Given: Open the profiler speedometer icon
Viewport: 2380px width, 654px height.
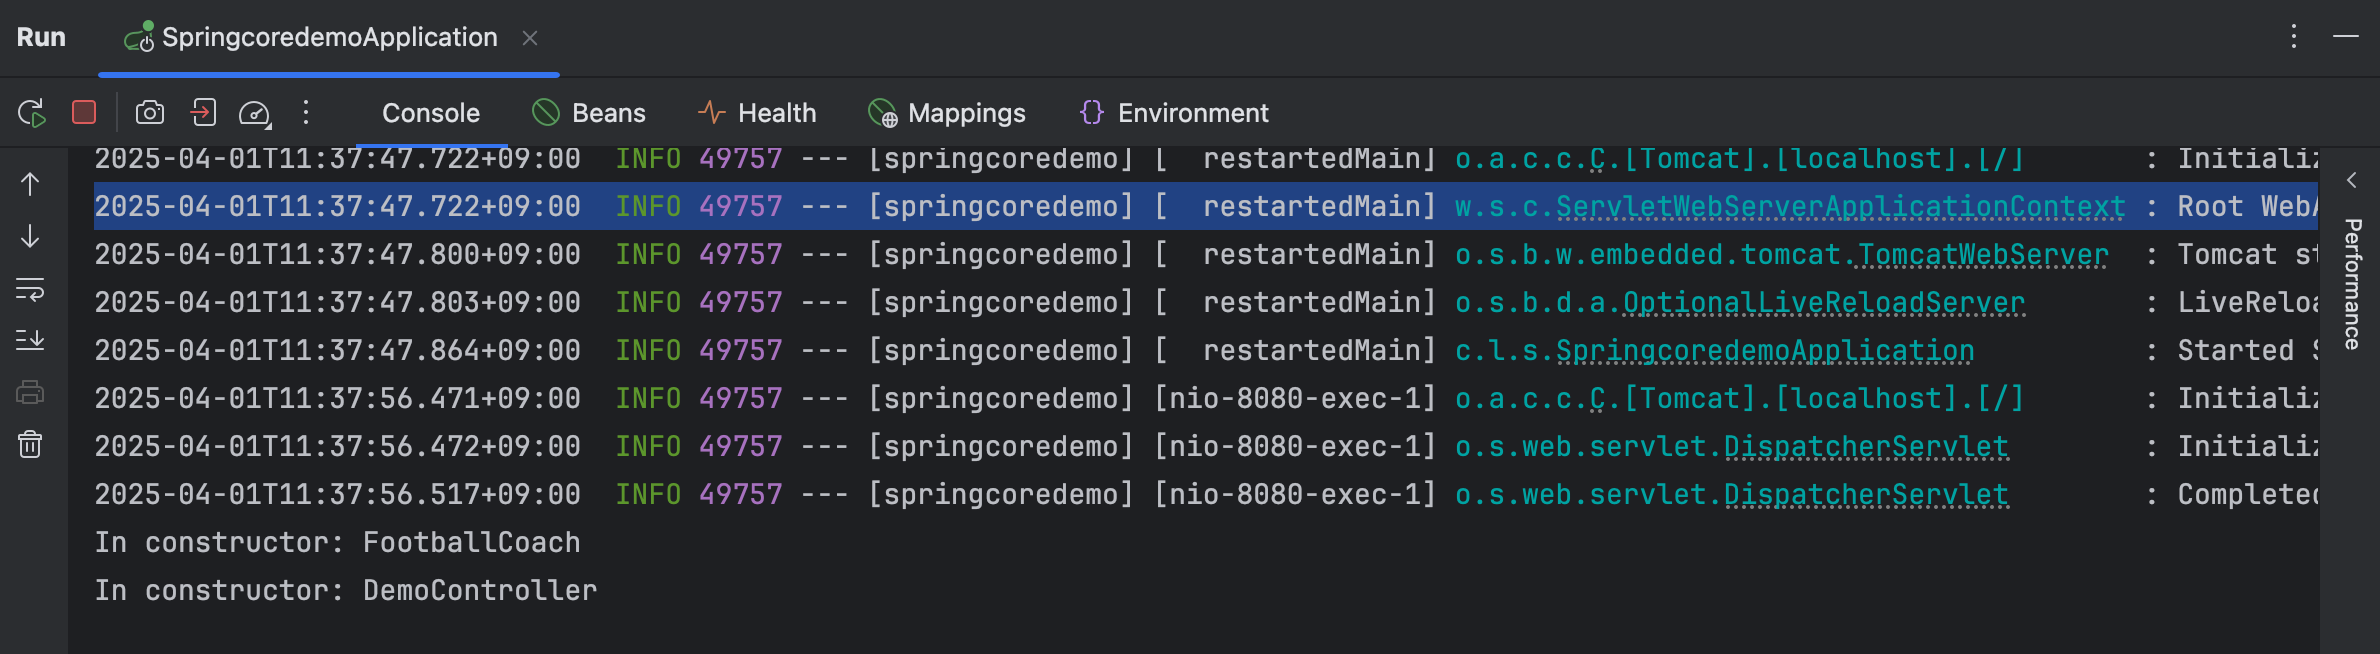Looking at the screenshot, I should (x=254, y=114).
